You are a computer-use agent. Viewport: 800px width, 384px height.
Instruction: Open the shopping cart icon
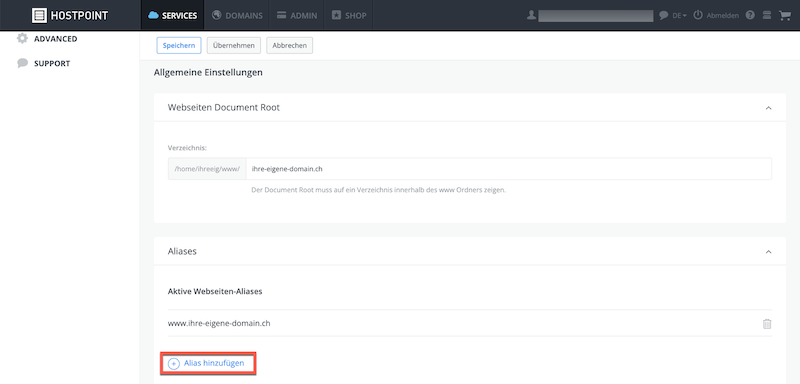tap(784, 15)
